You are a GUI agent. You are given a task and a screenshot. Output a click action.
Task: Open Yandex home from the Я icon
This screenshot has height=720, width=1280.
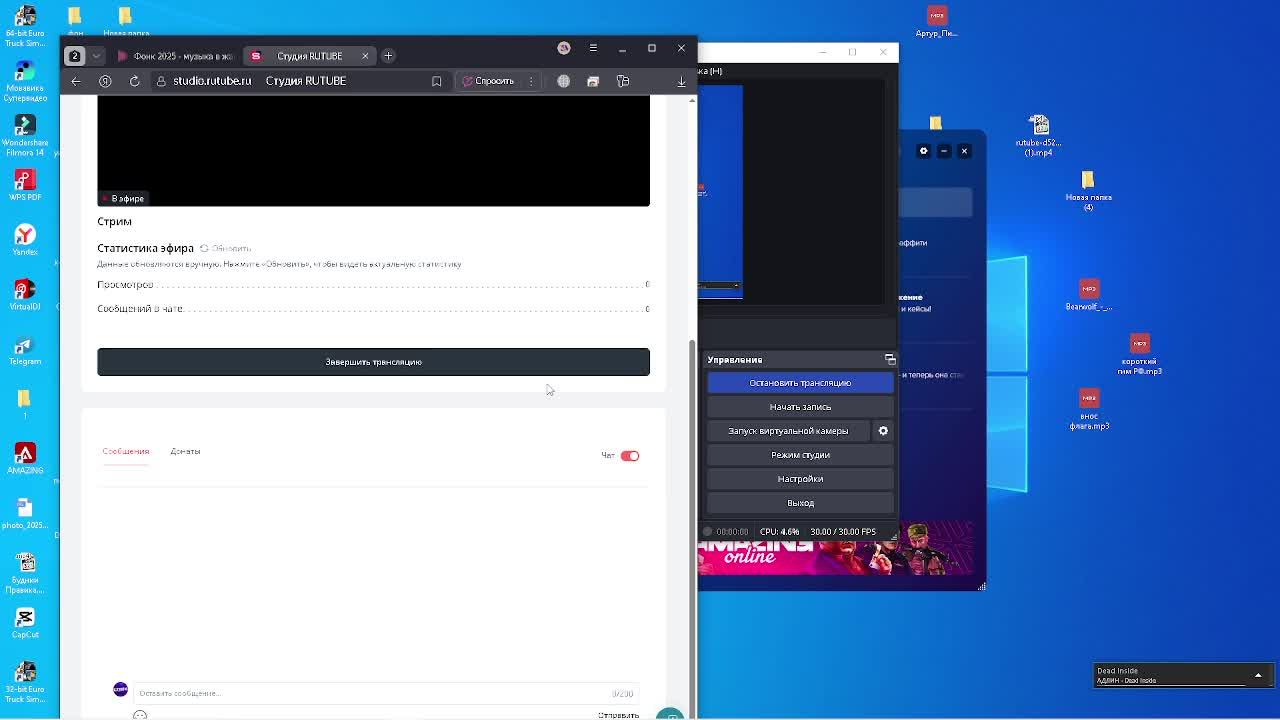click(x=105, y=81)
